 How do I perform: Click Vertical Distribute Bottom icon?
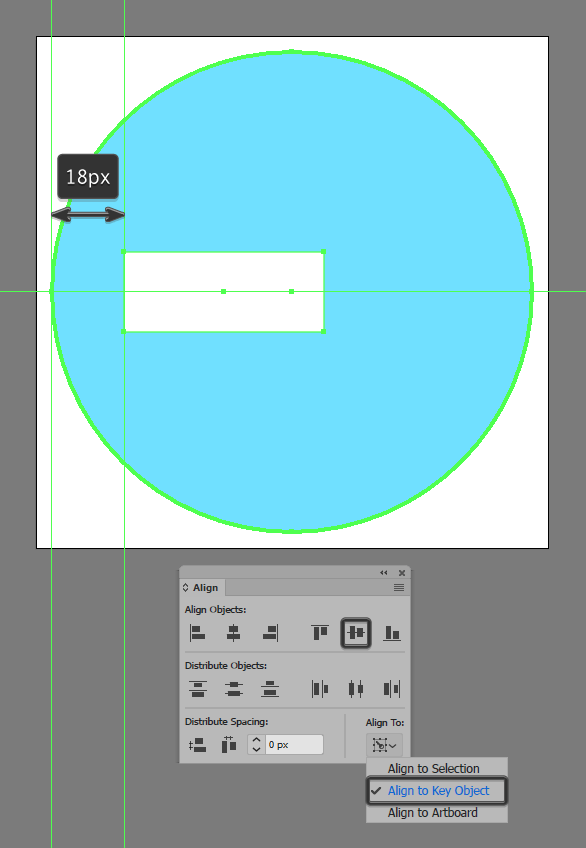270,688
